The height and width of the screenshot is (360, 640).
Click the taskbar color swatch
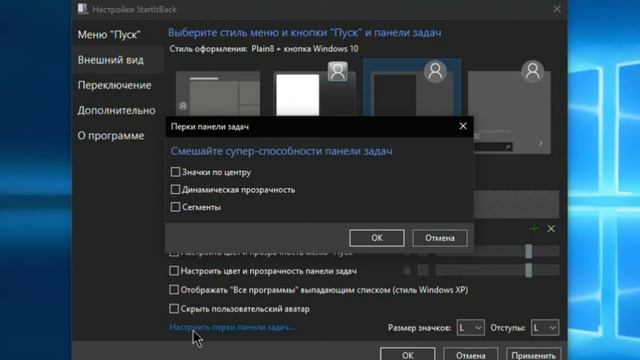(423, 270)
